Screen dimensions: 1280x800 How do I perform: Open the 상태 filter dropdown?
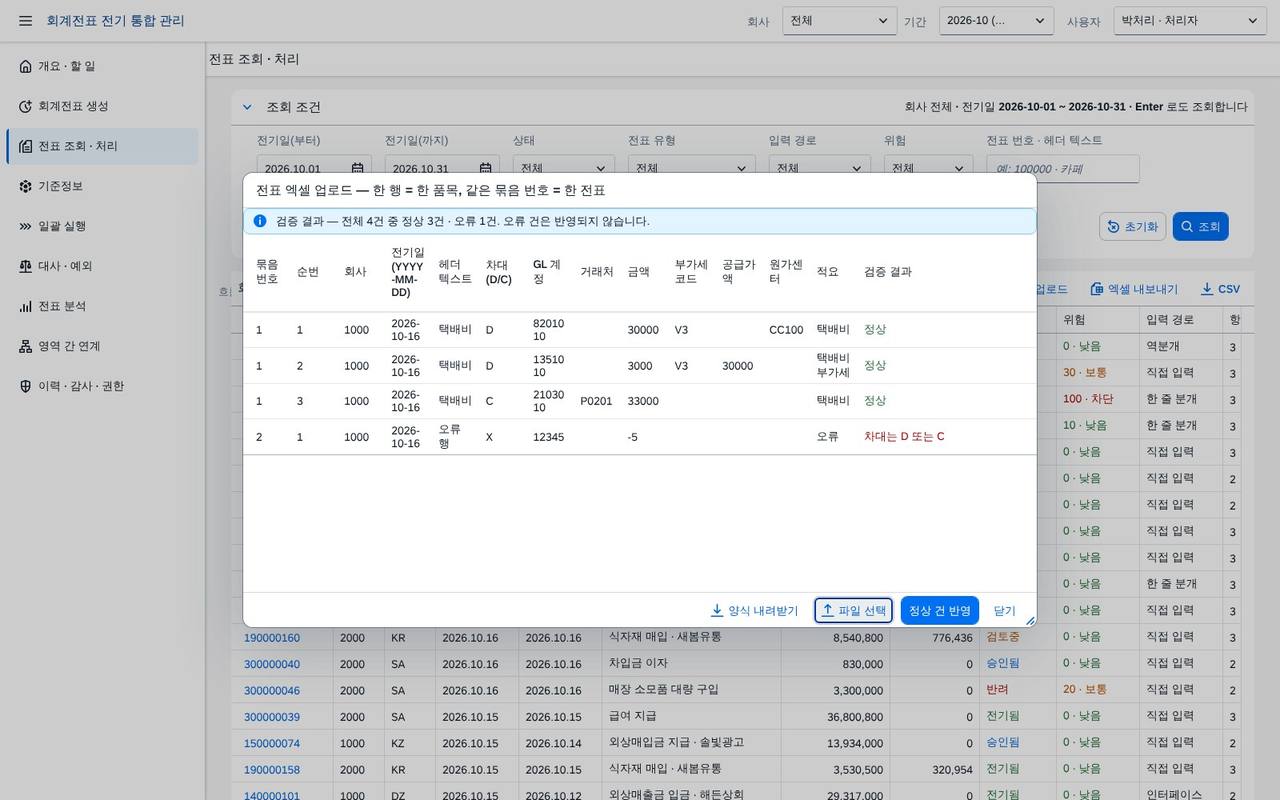coord(564,169)
